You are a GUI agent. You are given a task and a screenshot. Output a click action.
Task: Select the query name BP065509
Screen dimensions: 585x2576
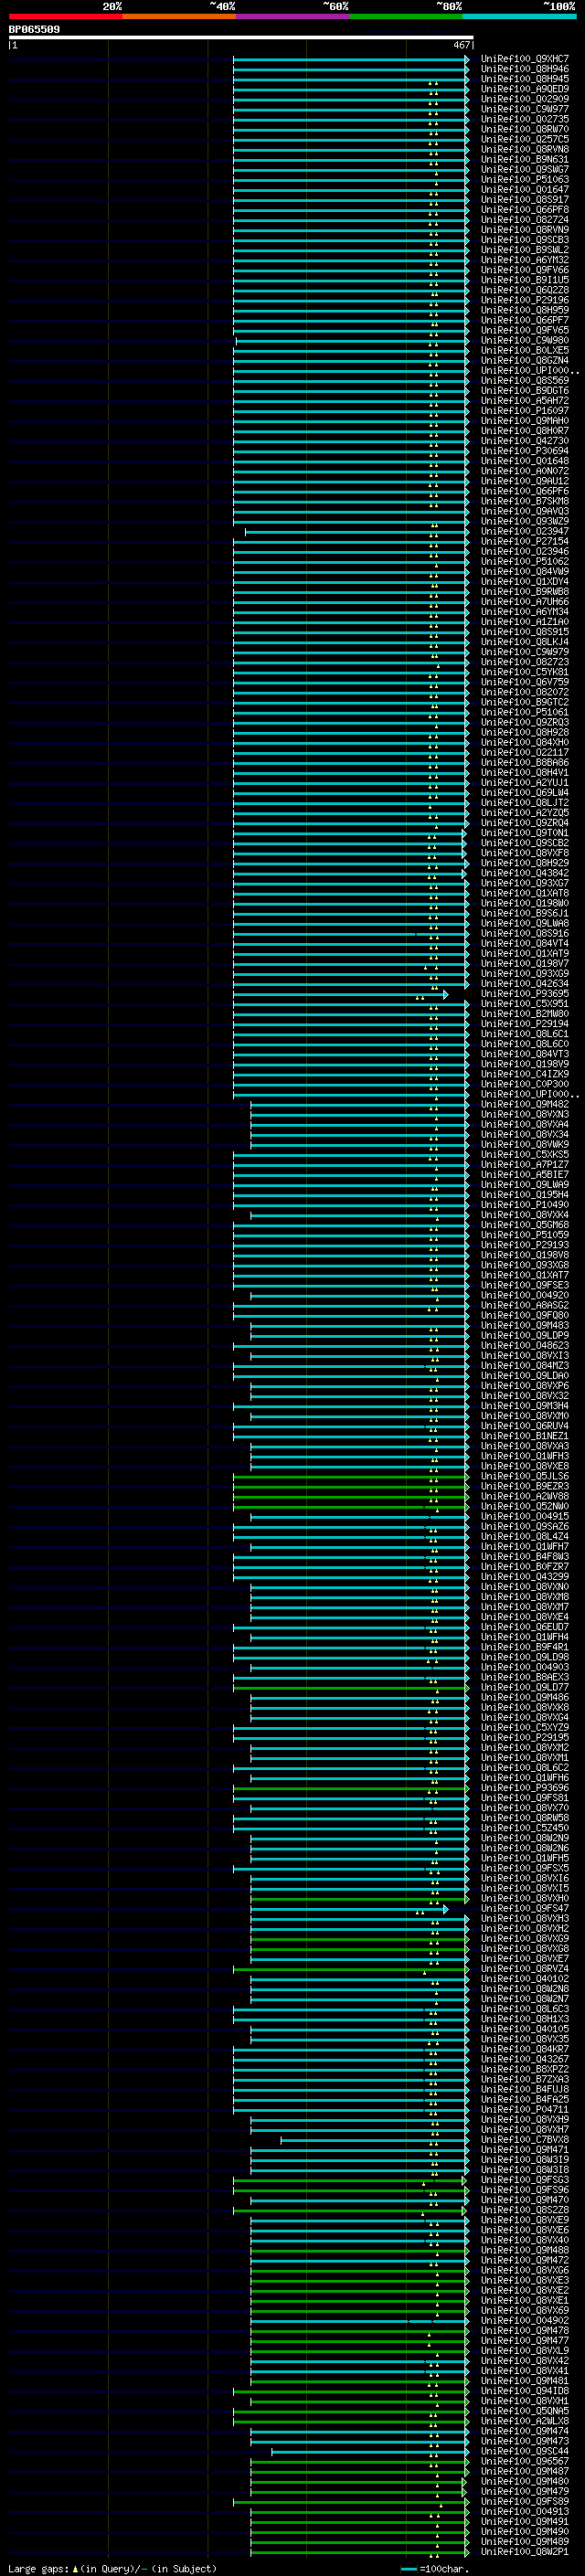coord(34,29)
